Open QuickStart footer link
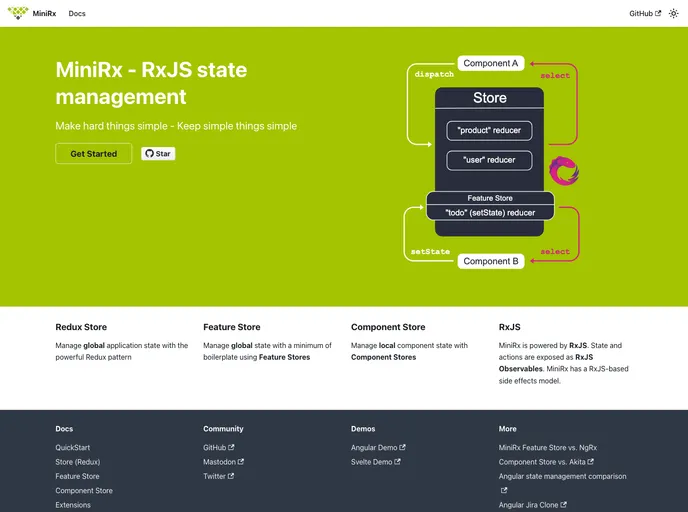Screen dimensions: 688x512 point(72,448)
